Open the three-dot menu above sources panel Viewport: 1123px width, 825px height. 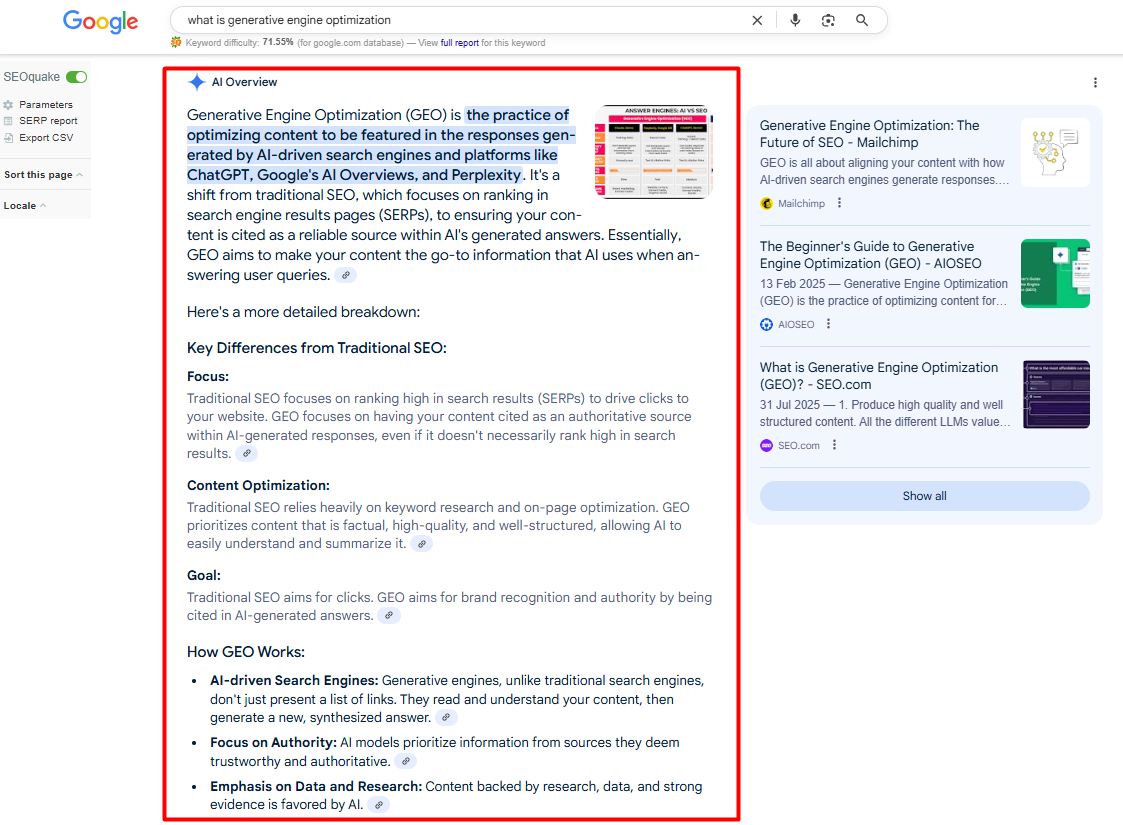[x=1095, y=83]
